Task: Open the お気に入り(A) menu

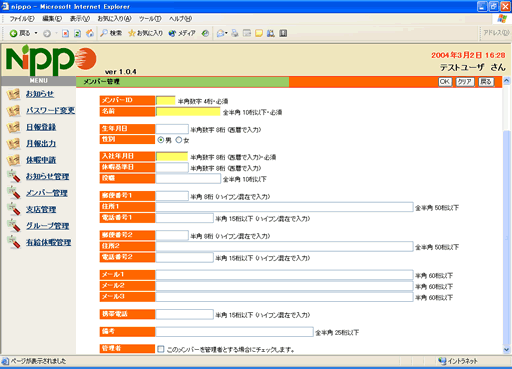Action: pyautogui.click(x=114, y=19)
